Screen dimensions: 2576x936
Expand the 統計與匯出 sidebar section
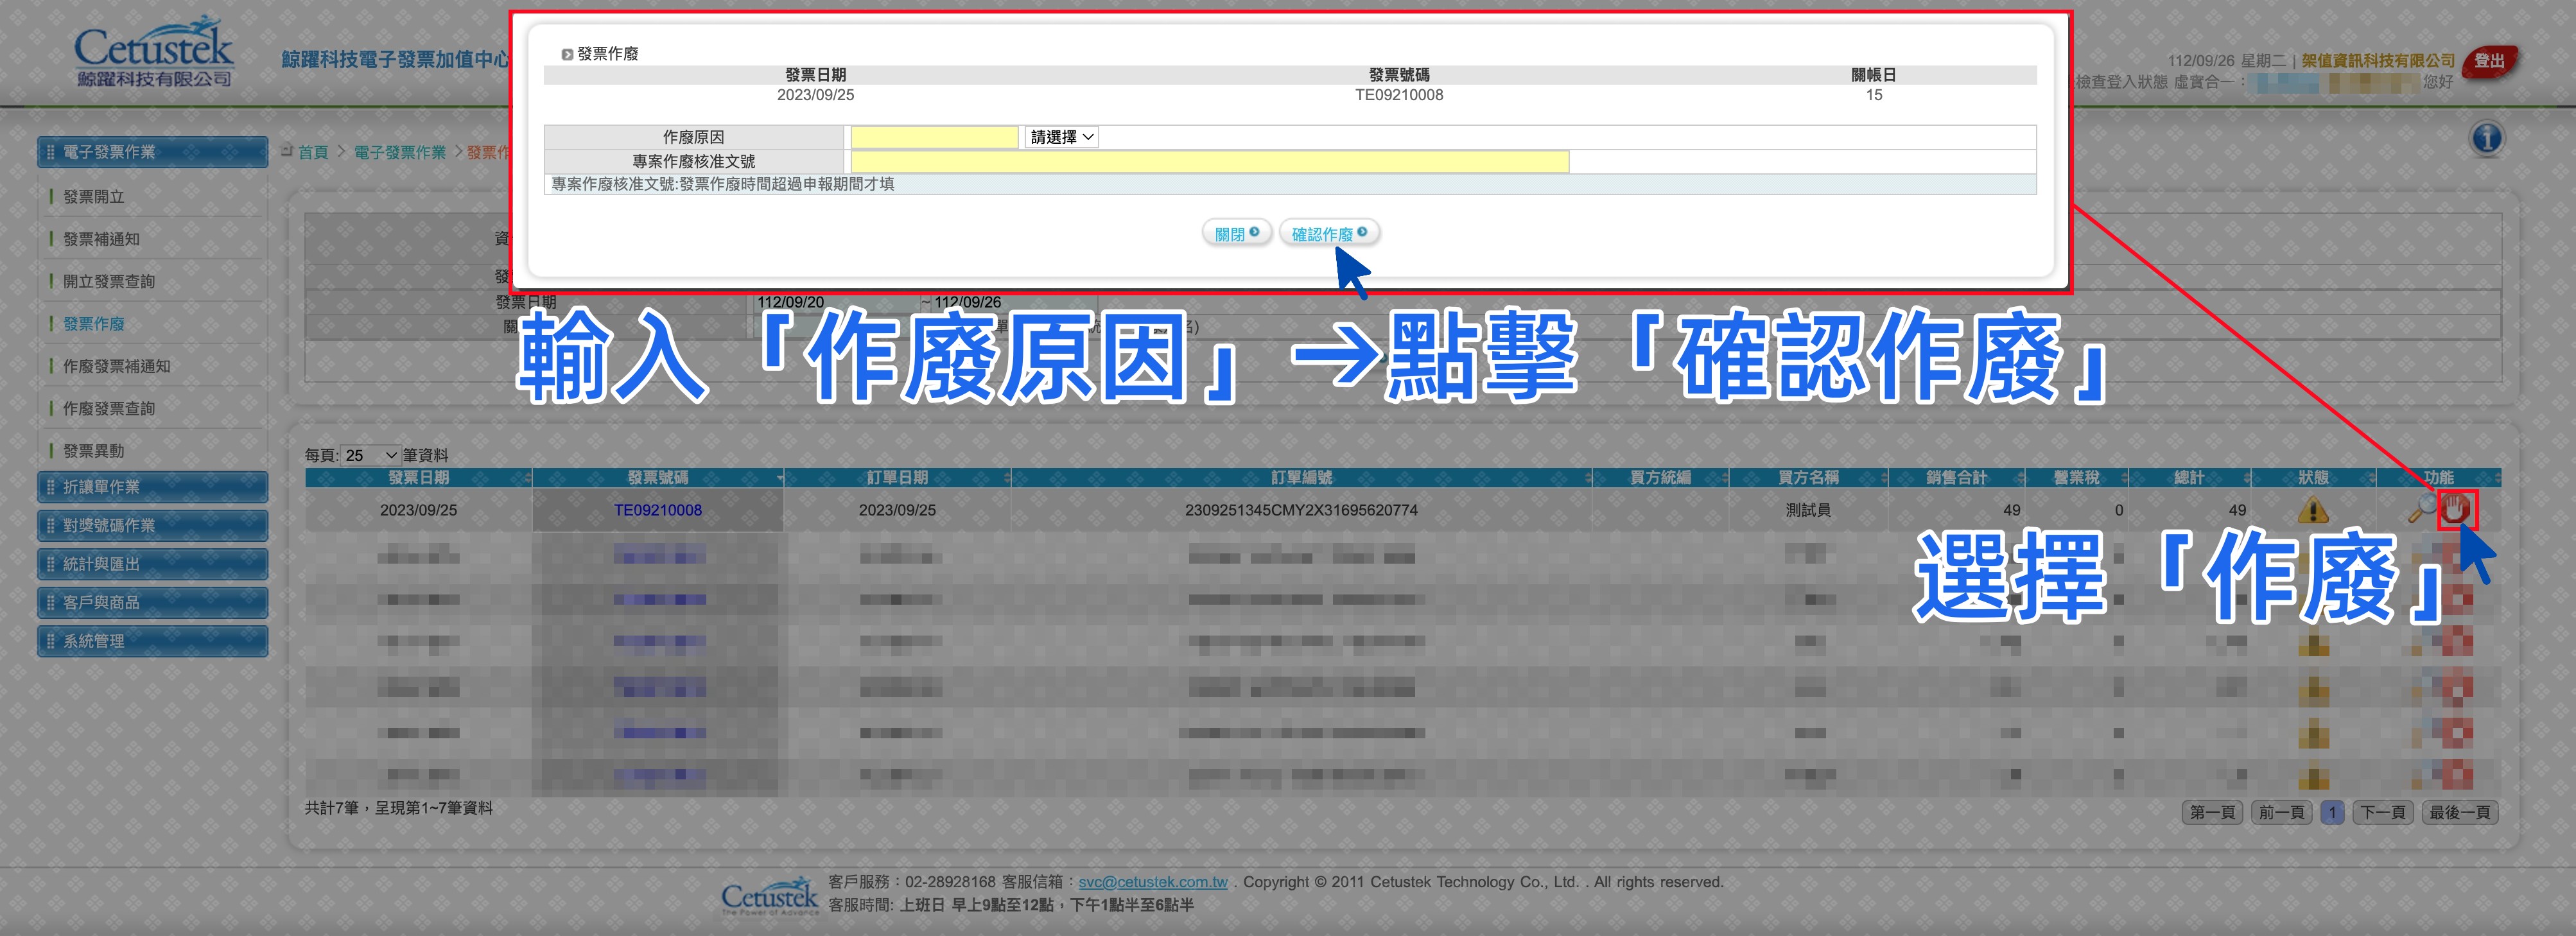pyautogui.click(x=153, y=564)
